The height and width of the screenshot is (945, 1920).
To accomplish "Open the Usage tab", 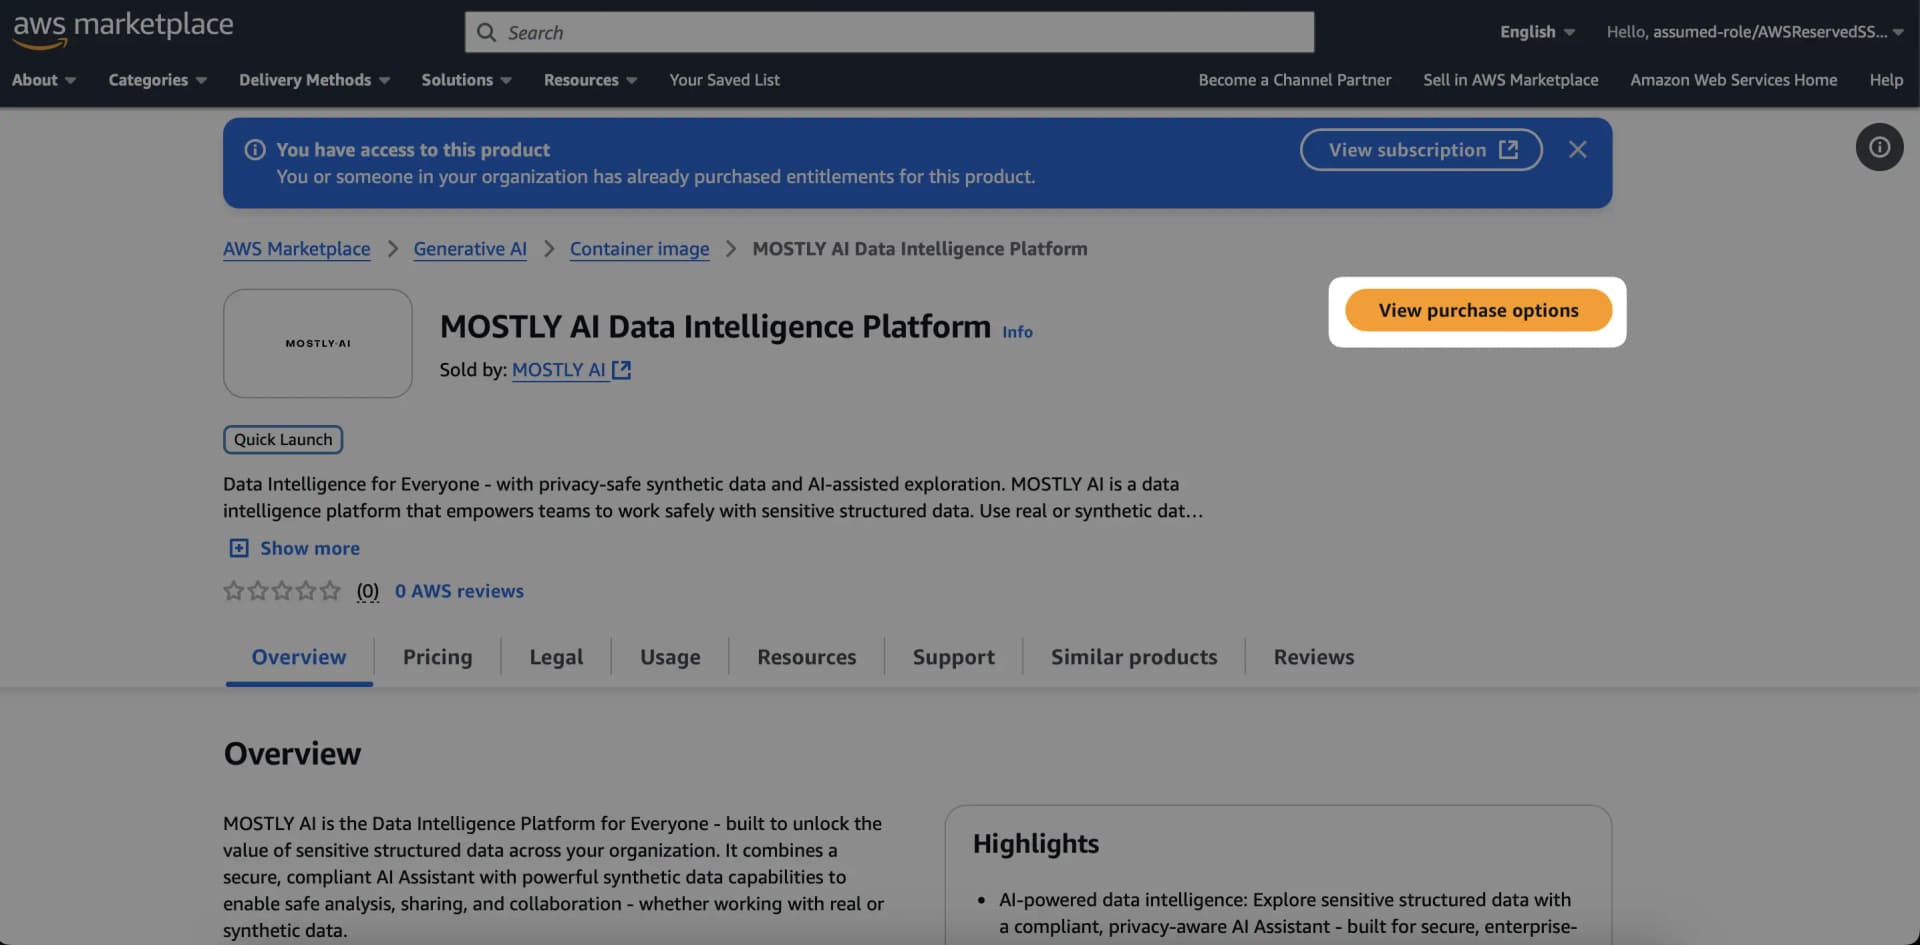I will tap(670, 657).
